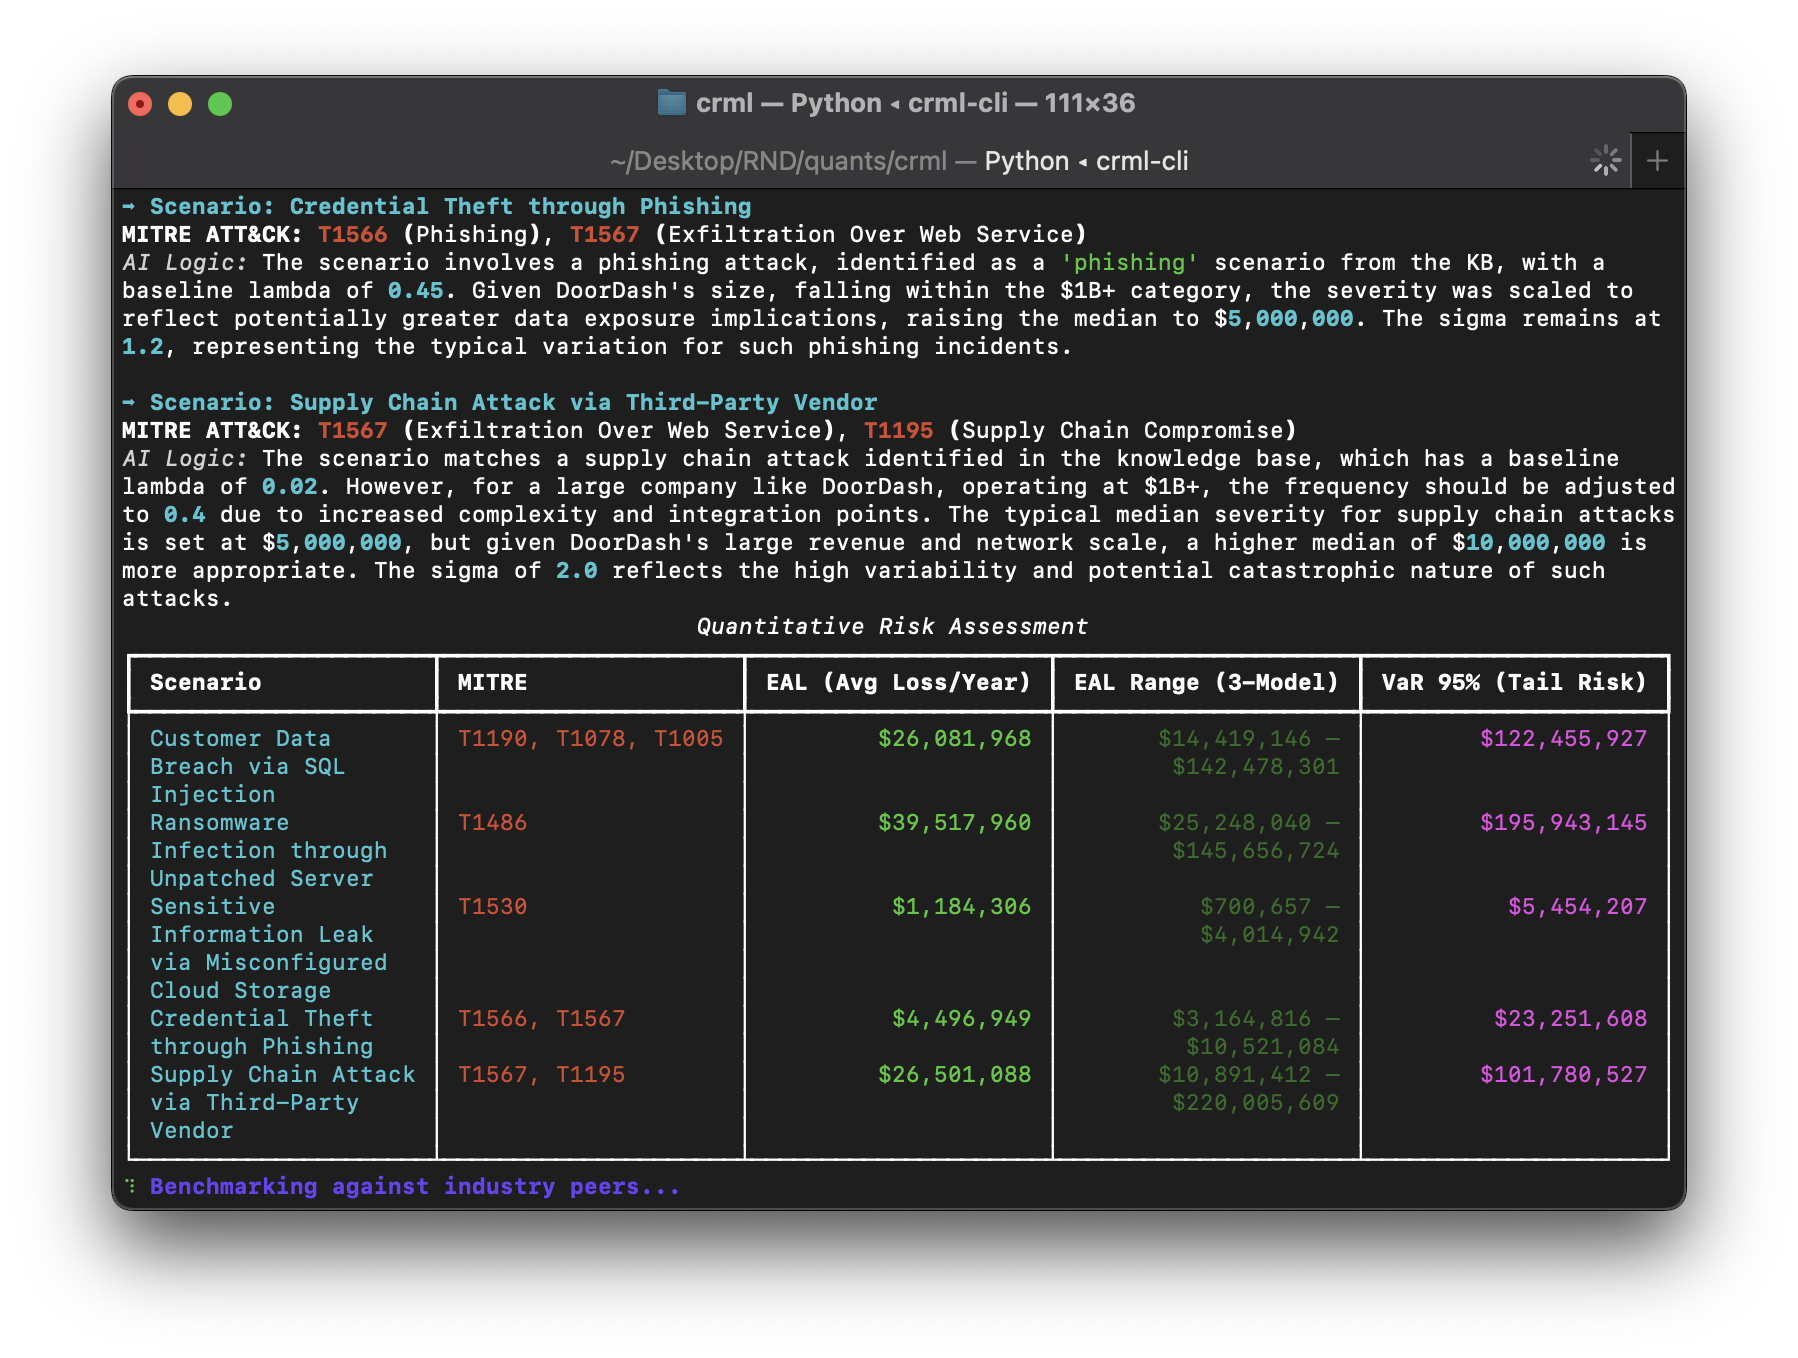Viewport: 1798px width, 1358px height.
Task: Click the yellow minimize traffic light button
Action: (180, 103)
